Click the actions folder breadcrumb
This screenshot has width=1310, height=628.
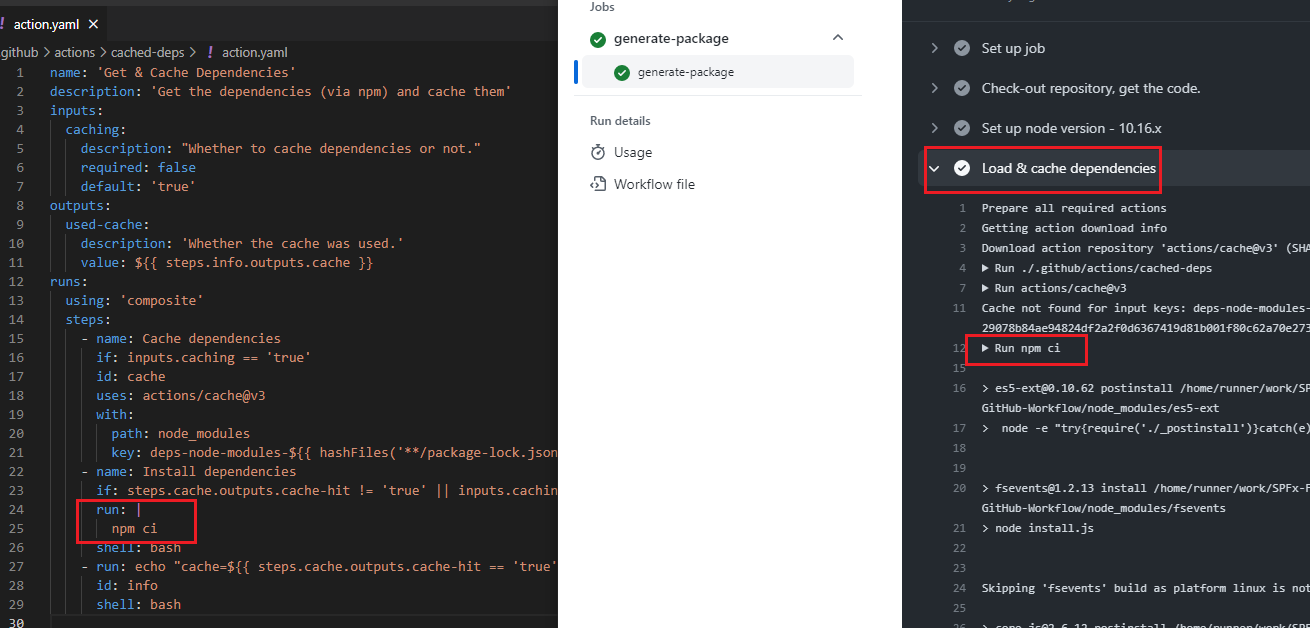pos(75,52)
